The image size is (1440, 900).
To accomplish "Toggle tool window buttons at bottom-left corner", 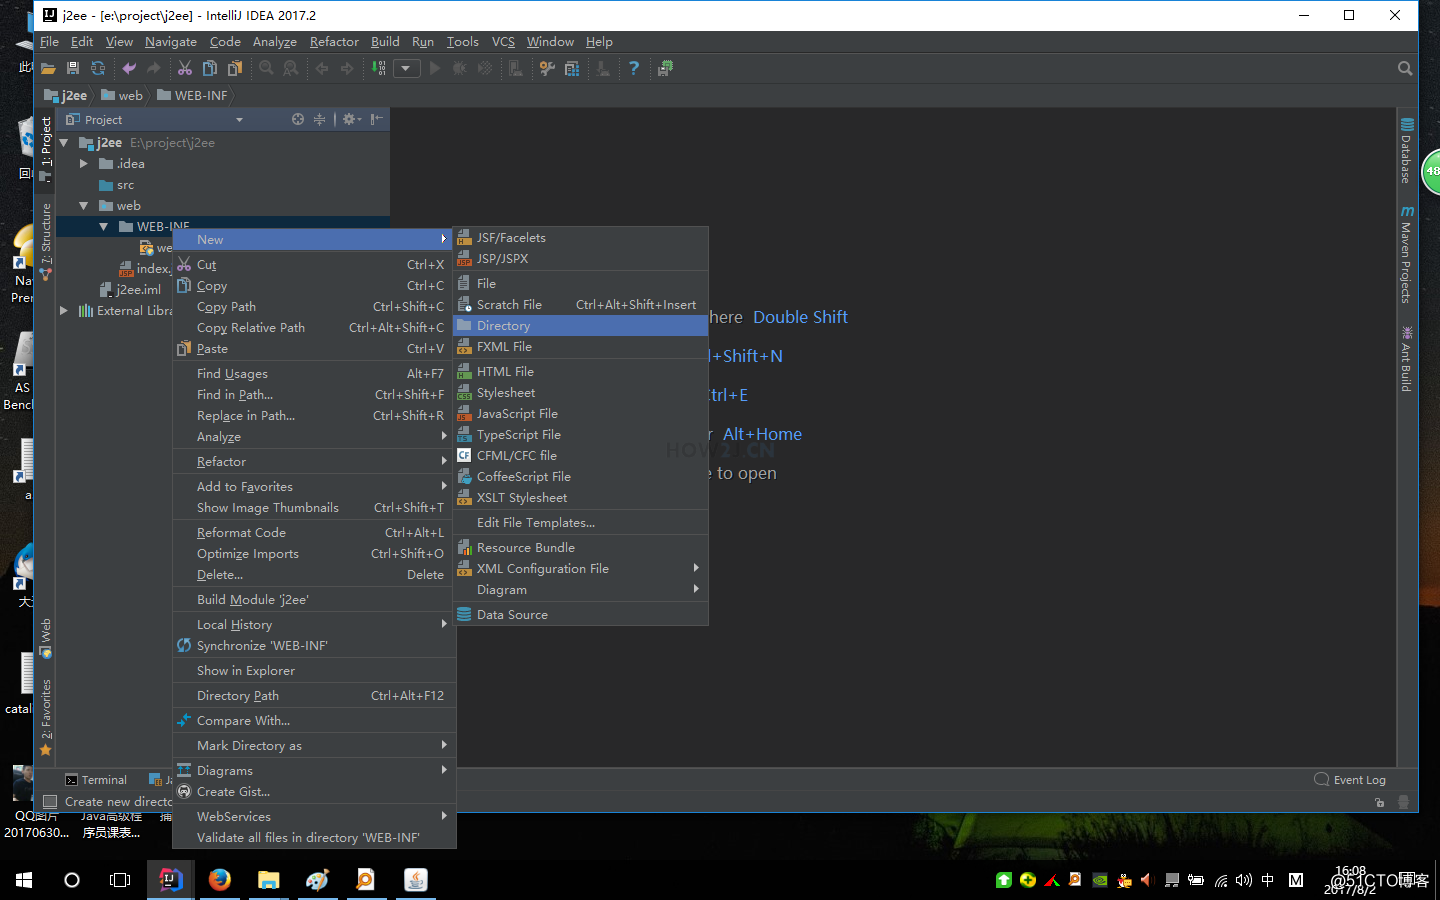I will [x=50, y=802].
